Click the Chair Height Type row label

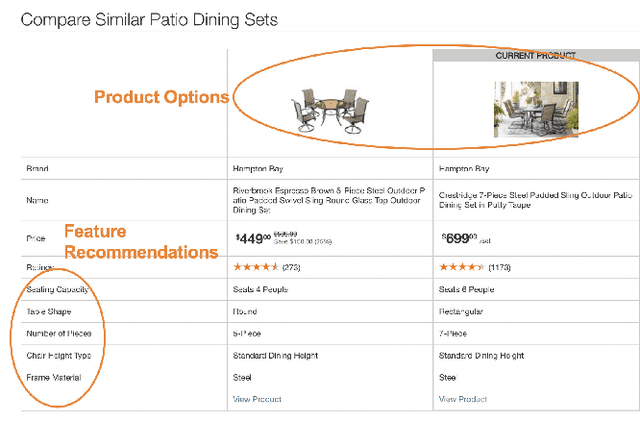(x=62, y=355)
